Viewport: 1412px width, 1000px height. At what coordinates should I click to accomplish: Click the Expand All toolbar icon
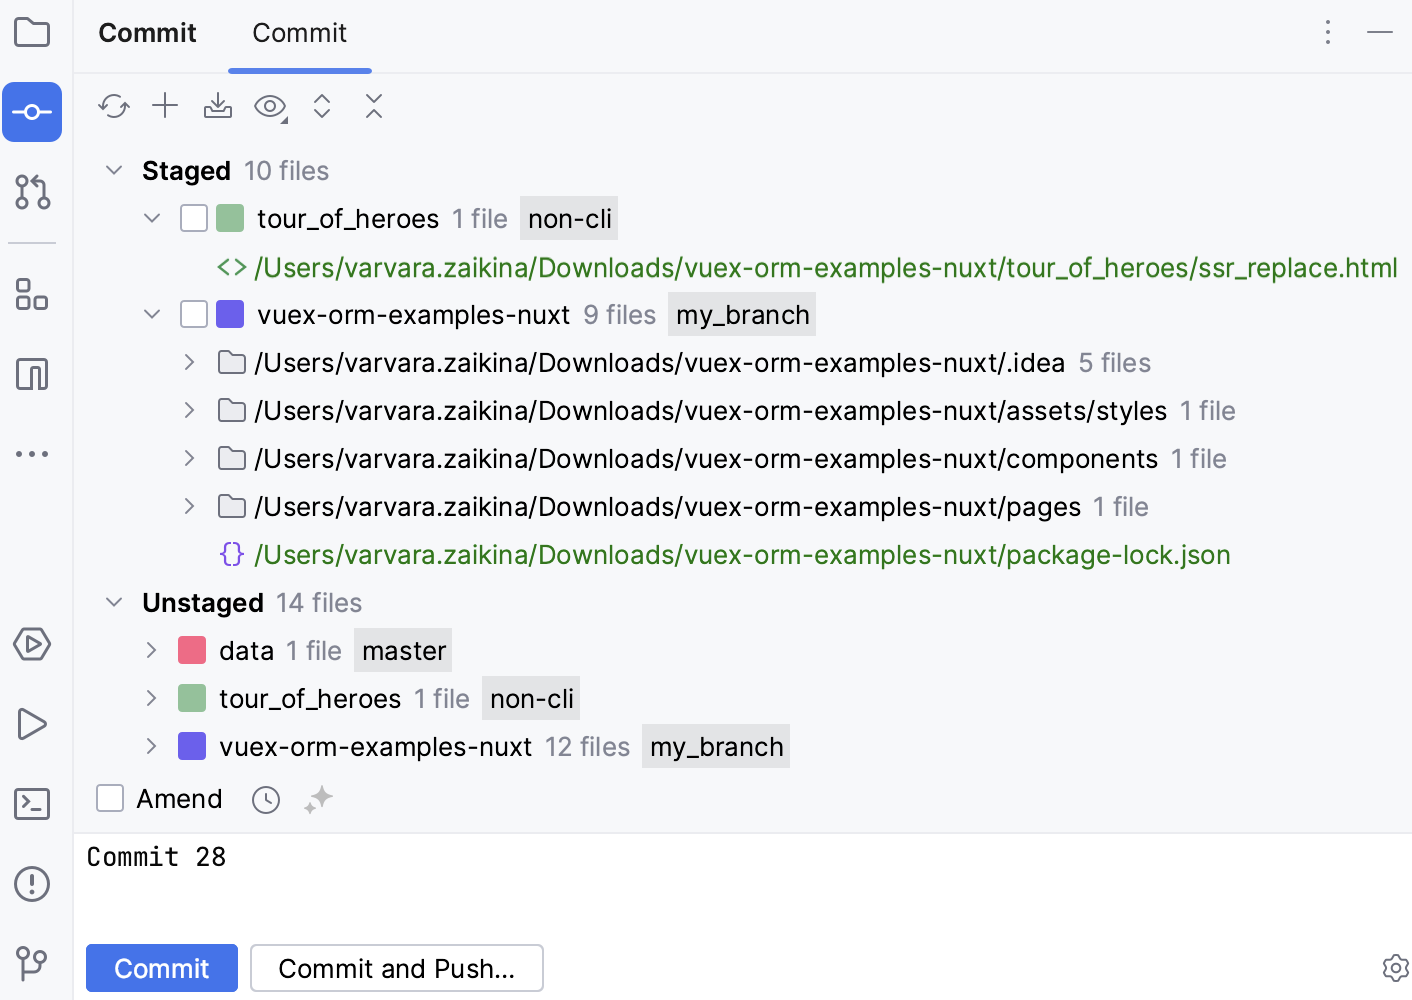[322, 106]
